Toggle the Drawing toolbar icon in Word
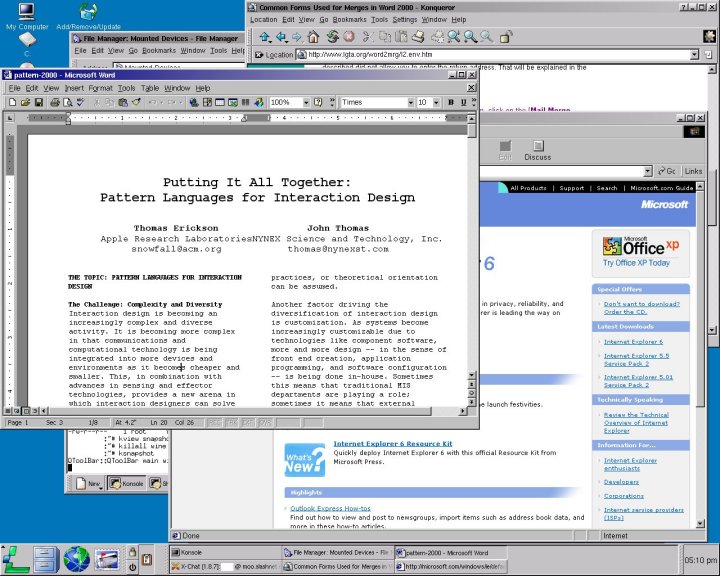720x576 pixels. (259, 102)
